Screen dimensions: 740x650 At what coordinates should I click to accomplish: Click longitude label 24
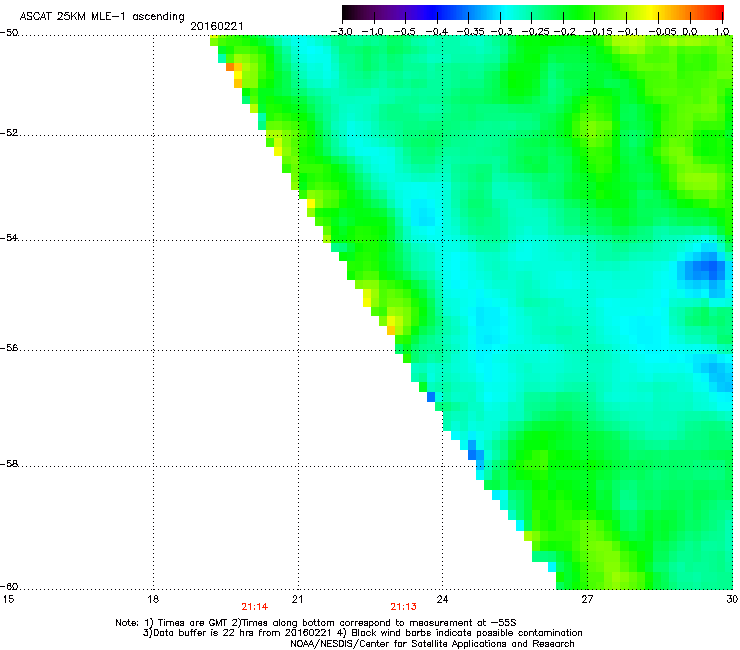[442, 599]
